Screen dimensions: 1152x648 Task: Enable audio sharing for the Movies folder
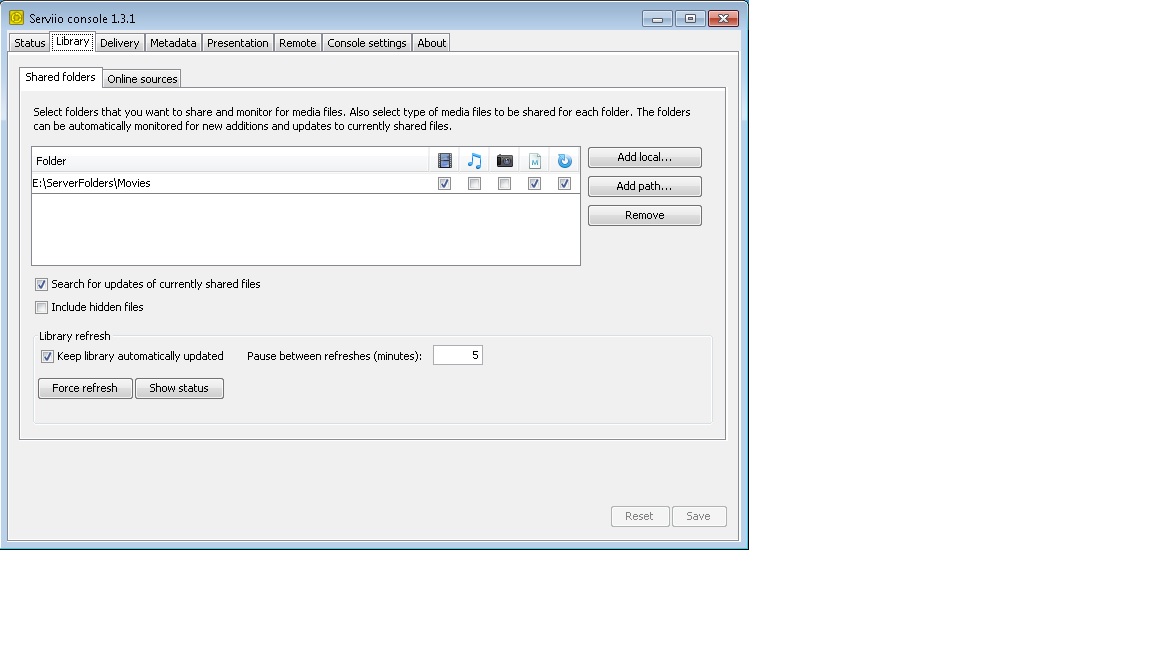(x=475, y=184)
